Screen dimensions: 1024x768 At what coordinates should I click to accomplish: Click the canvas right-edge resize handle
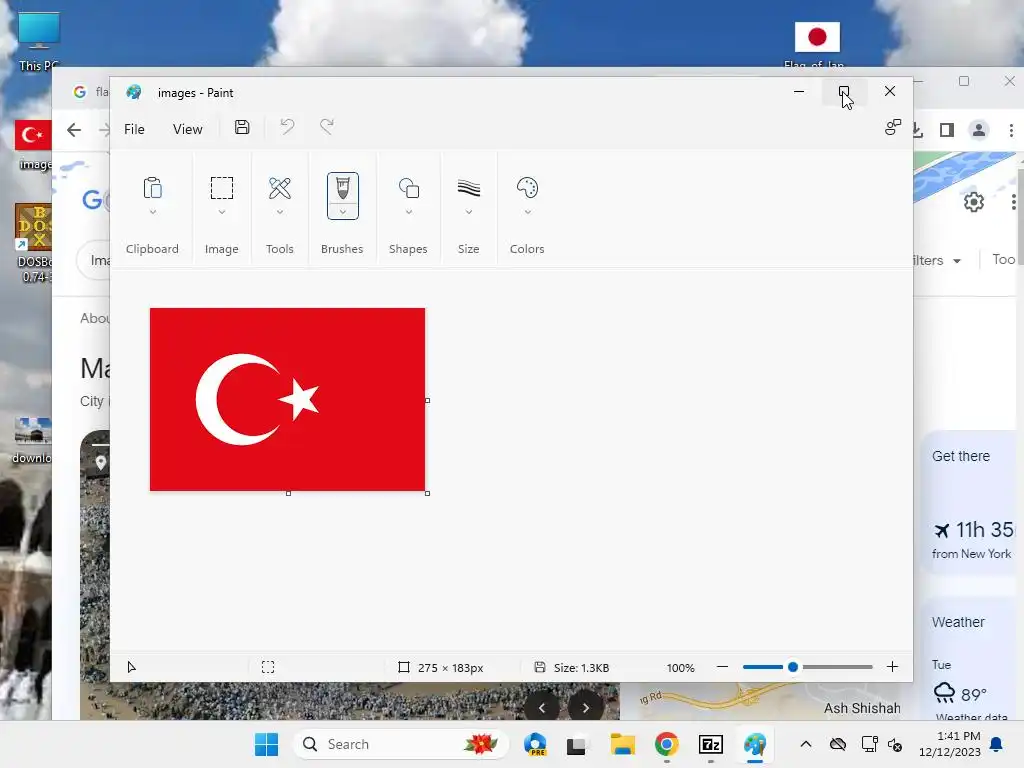[428, 400]
